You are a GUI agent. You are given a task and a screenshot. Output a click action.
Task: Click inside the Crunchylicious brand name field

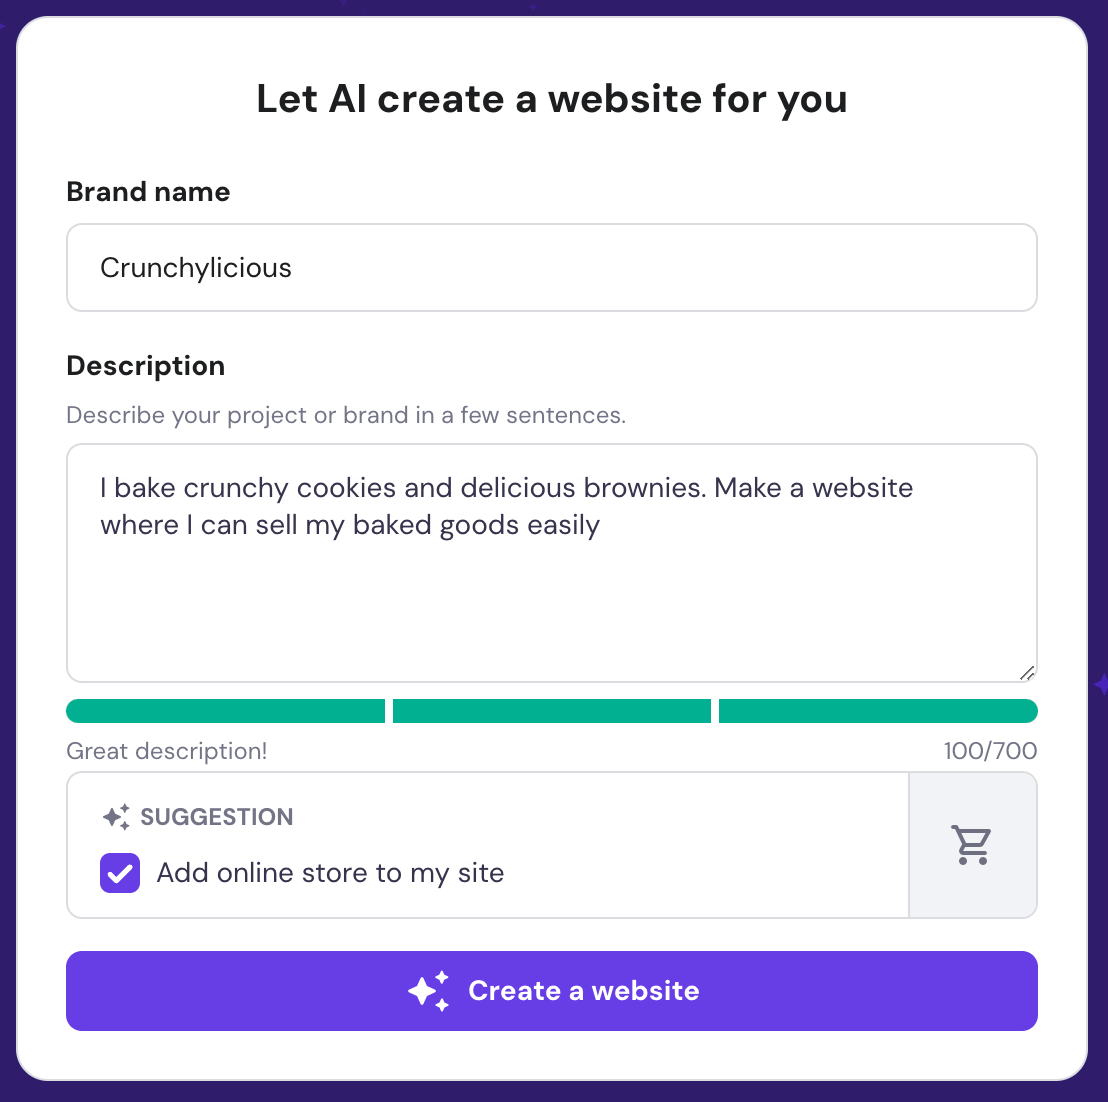[552, 267]
